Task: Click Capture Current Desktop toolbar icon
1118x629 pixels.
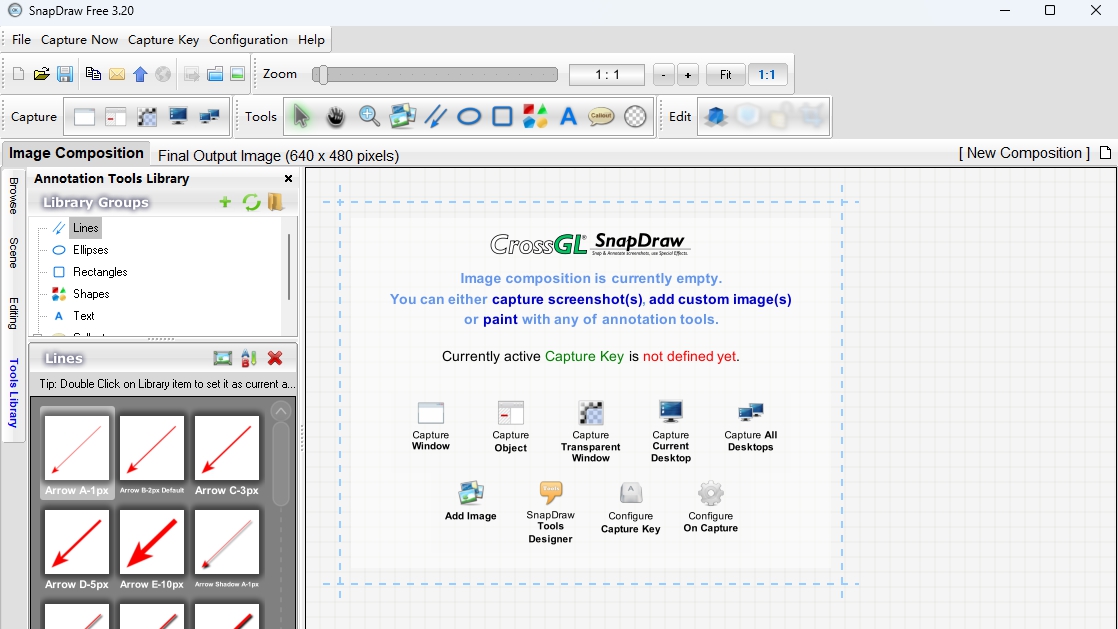Action: click(x=178, y=117)
